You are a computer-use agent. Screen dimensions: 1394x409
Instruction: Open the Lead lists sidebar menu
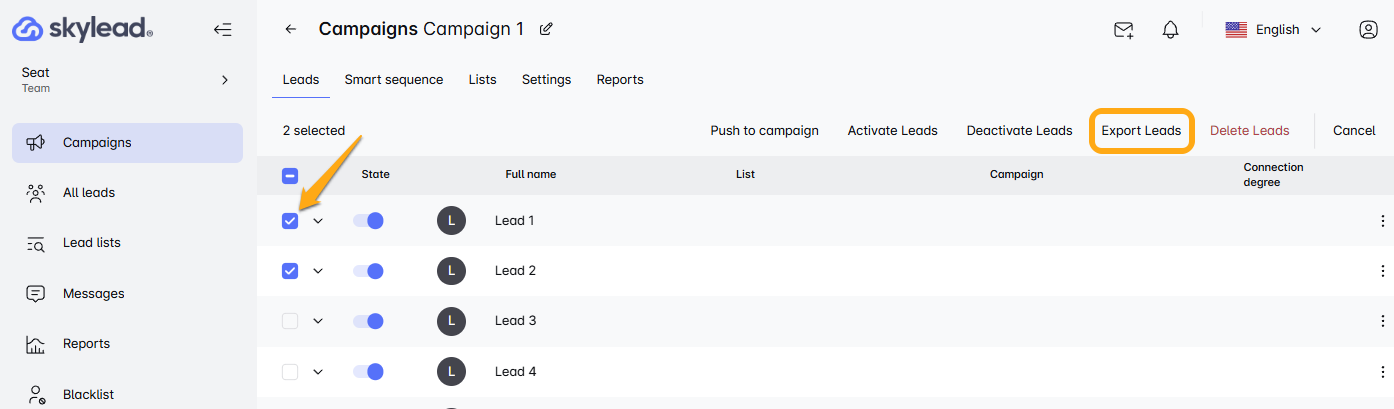91,243
